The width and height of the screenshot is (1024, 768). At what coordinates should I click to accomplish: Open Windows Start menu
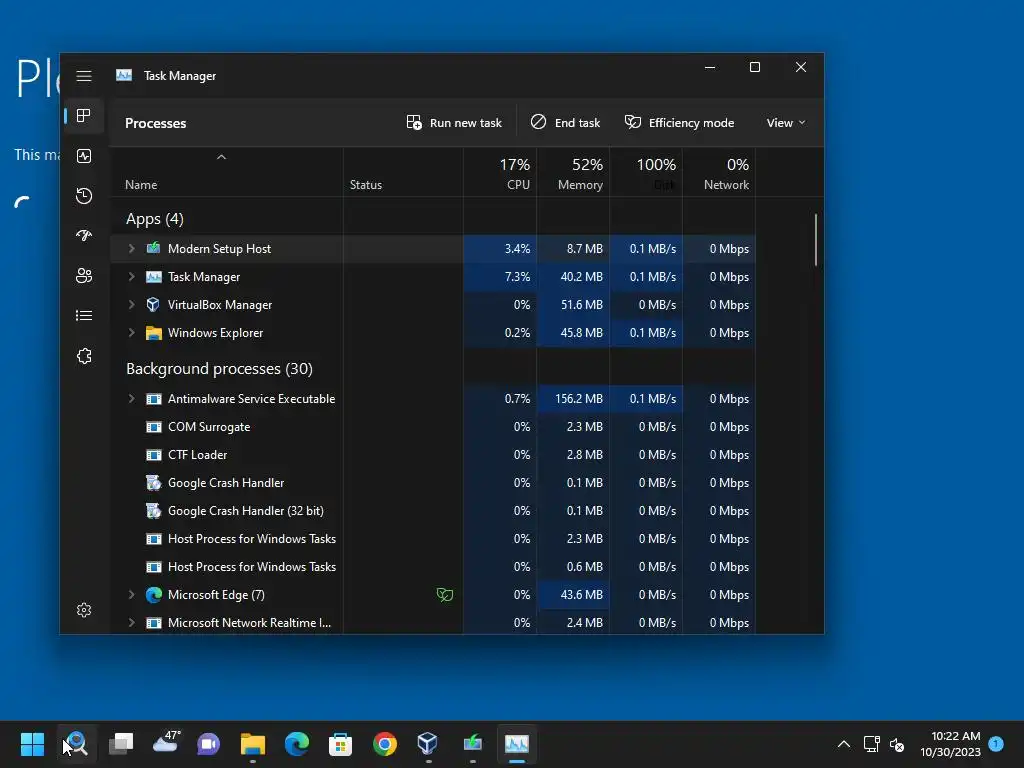click(x=32, y=744)
